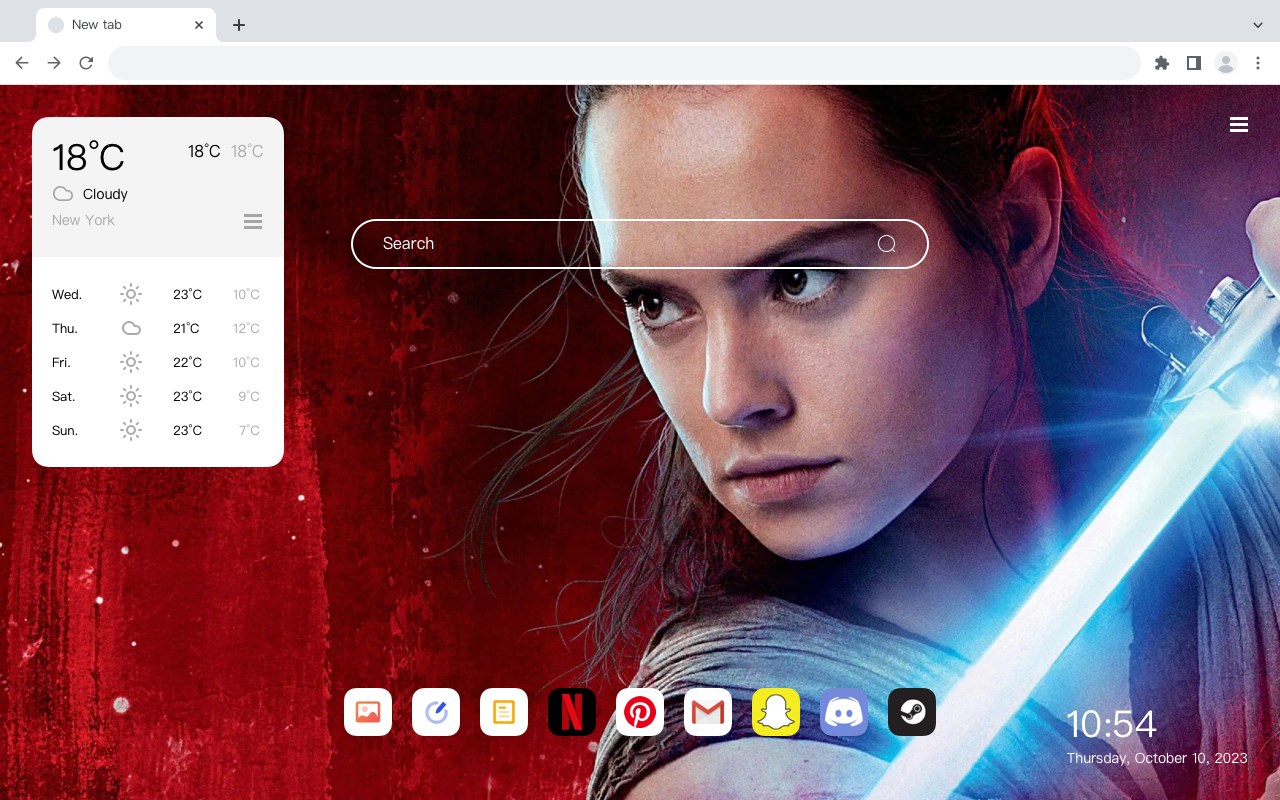Screen dimensions: 1280x800
Task: Open the Gmail shortcut
Action: pos(708,712)
